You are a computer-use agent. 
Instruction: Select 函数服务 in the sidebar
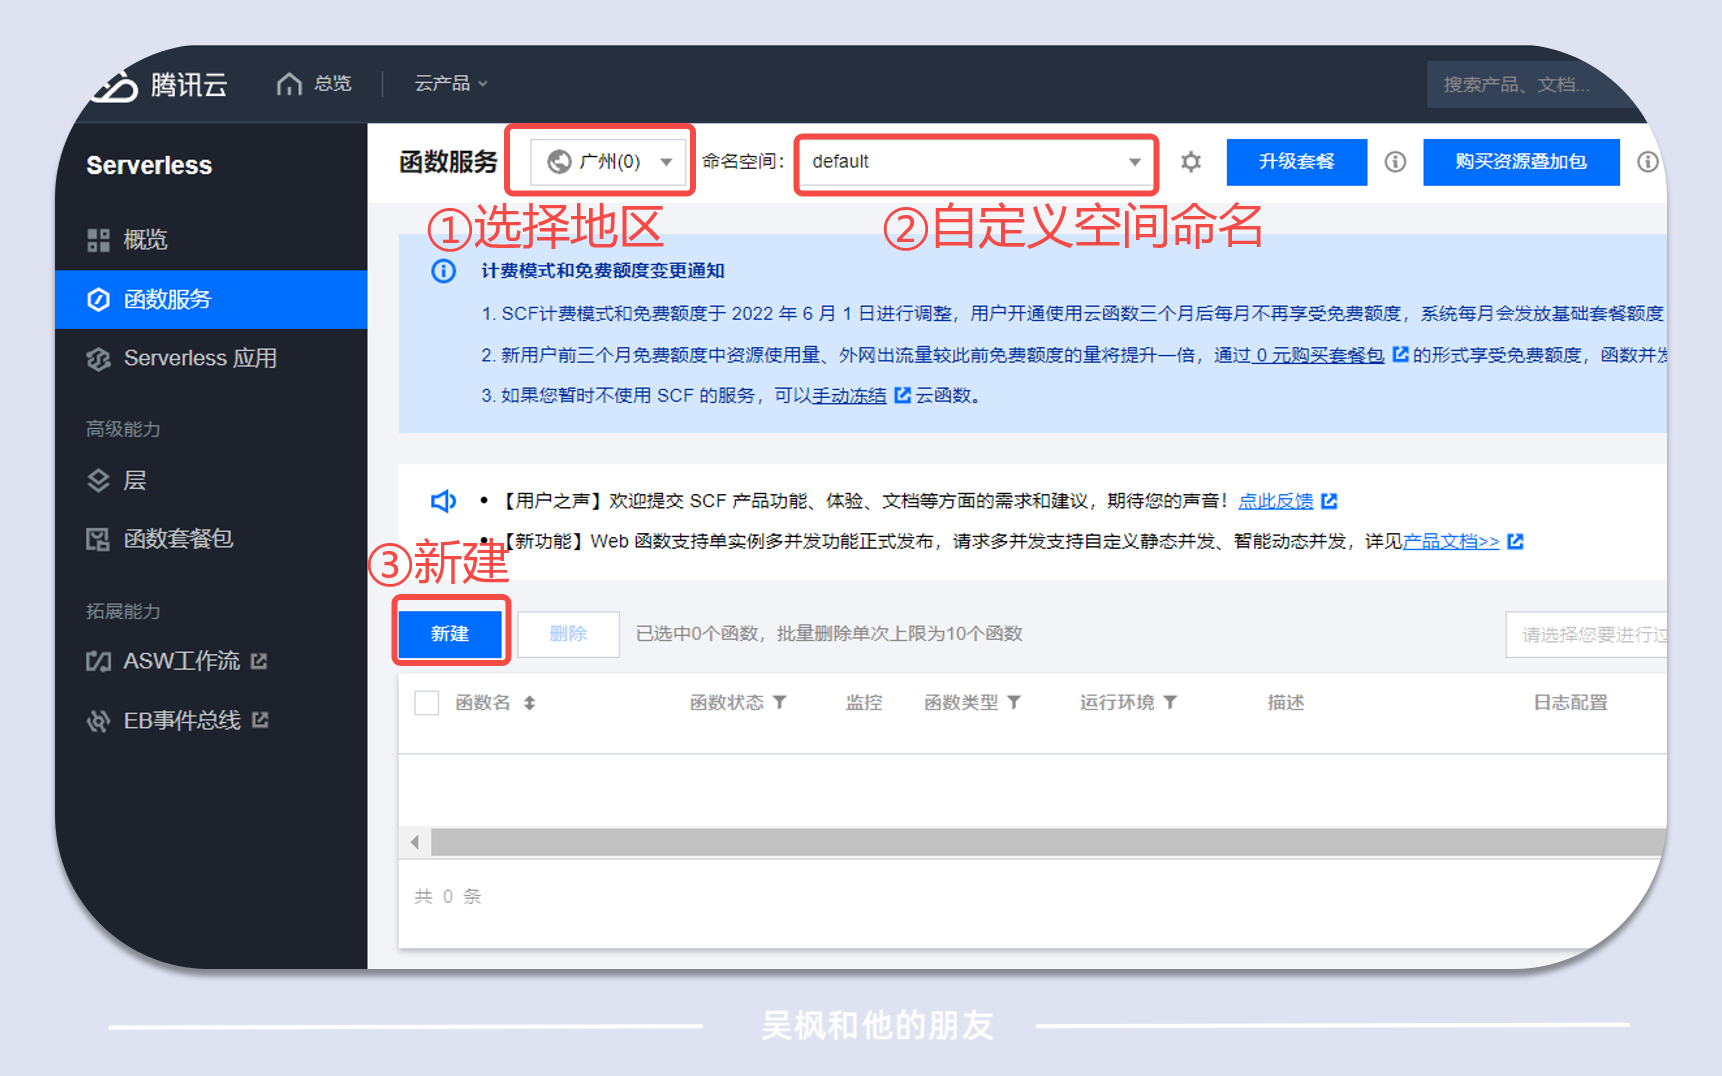coord(211,299)
